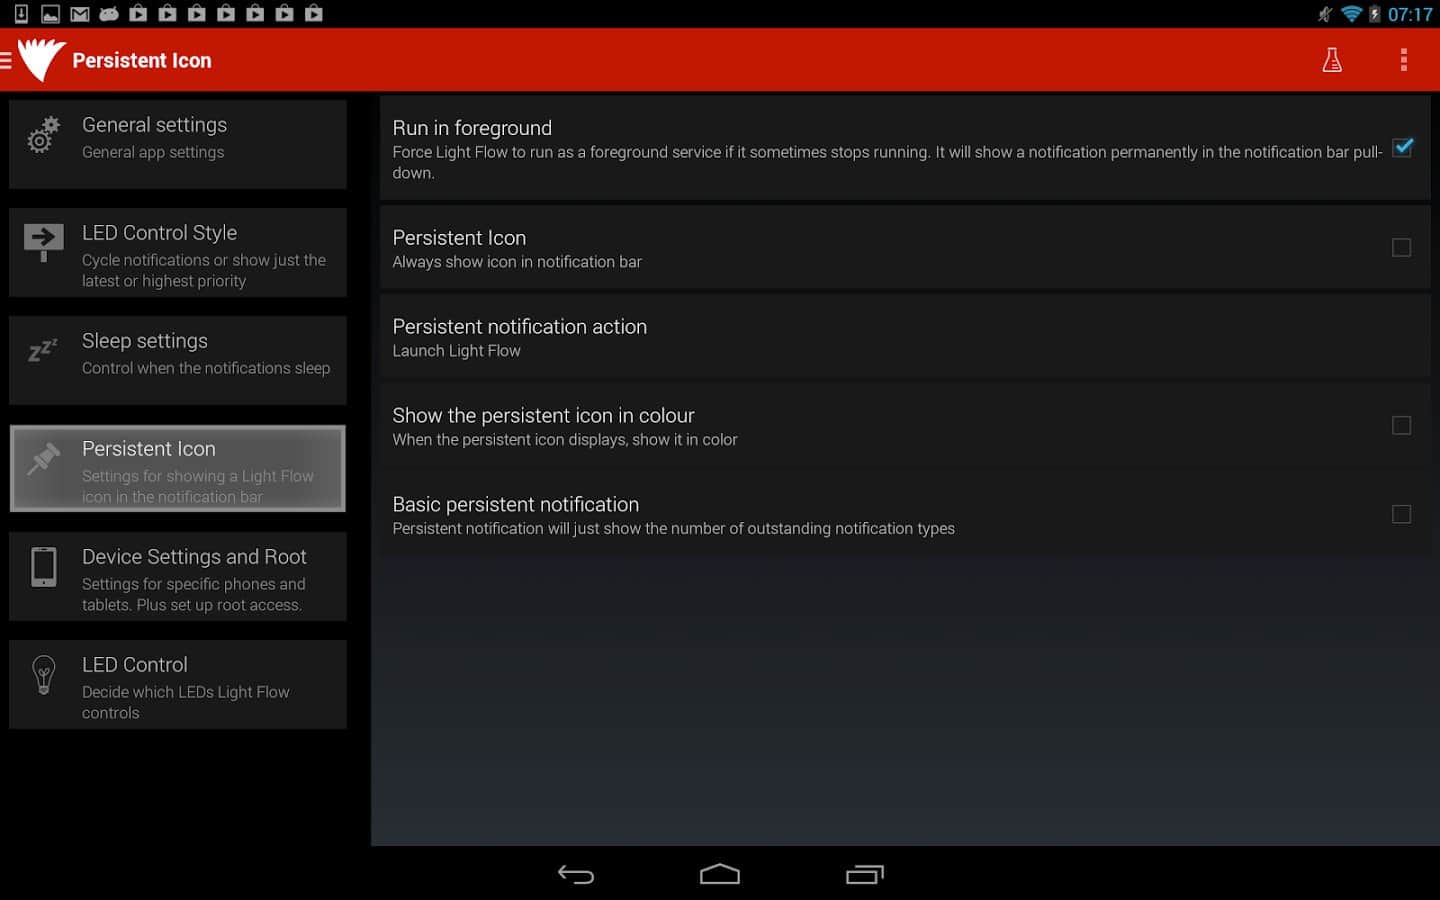Click the gears icon for General settings
This screenshot has height=900, width=1440.
(x=43, y=135)
